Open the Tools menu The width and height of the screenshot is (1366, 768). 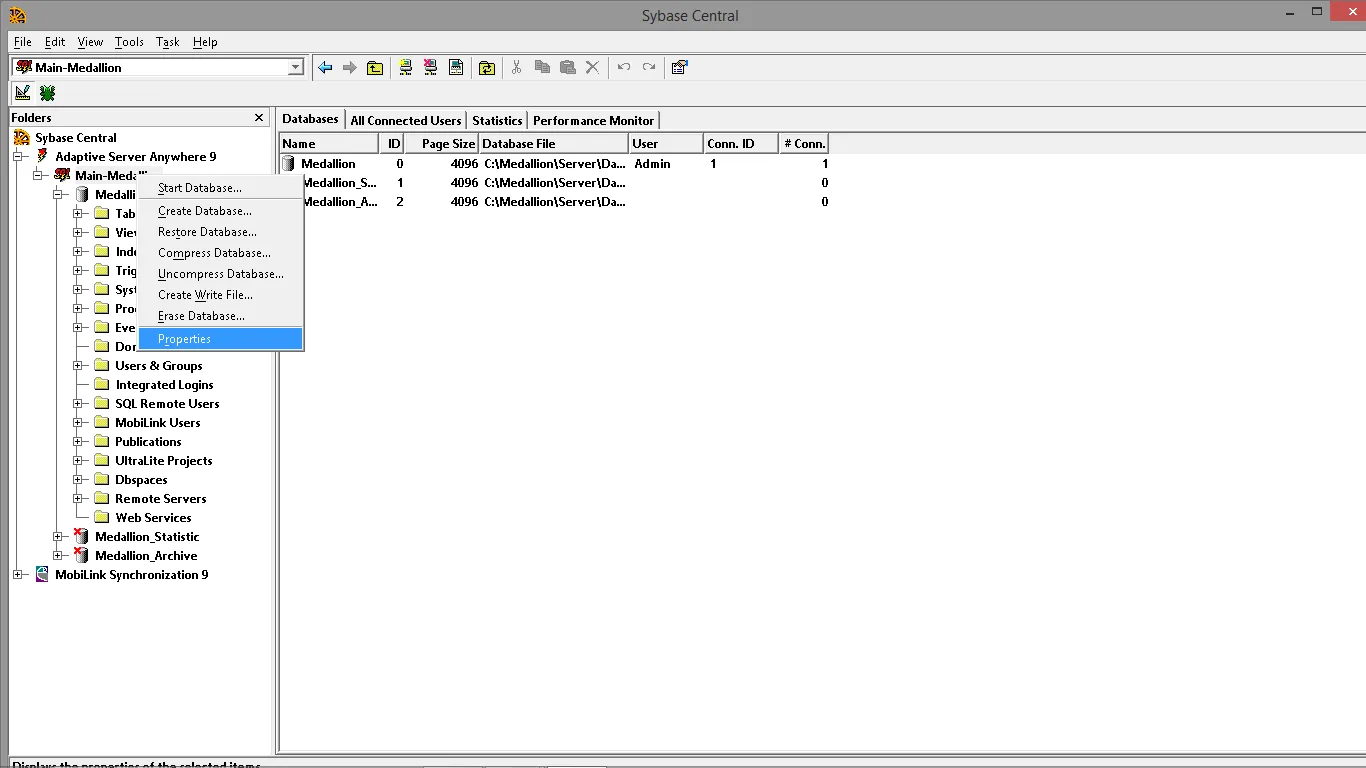coord(129,42)
